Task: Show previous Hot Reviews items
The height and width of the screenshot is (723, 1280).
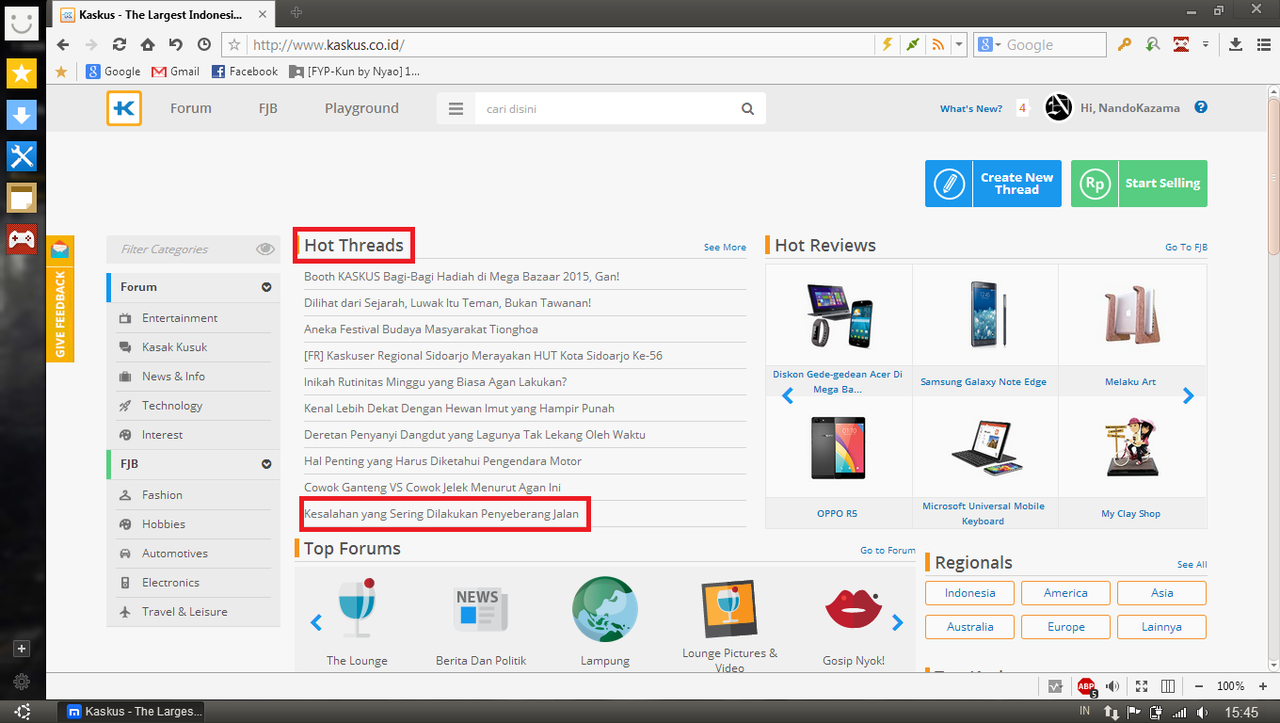Action: (787, 396)
